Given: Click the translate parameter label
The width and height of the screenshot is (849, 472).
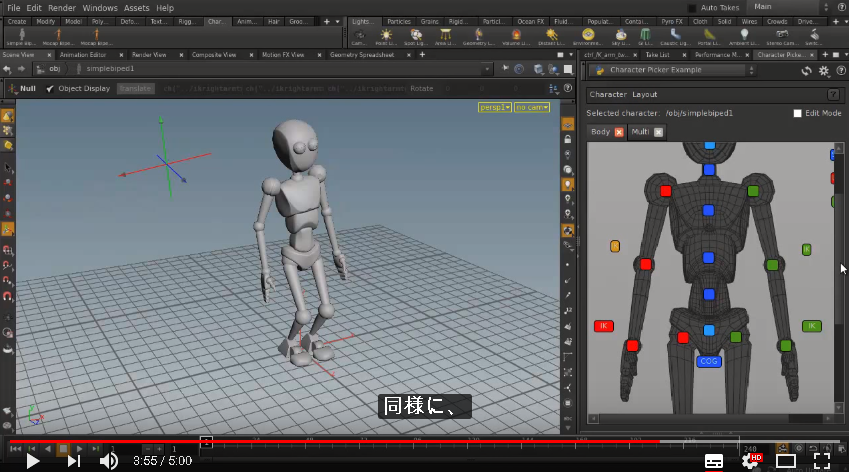Looking at the screenshot, I should pos(135,88).
